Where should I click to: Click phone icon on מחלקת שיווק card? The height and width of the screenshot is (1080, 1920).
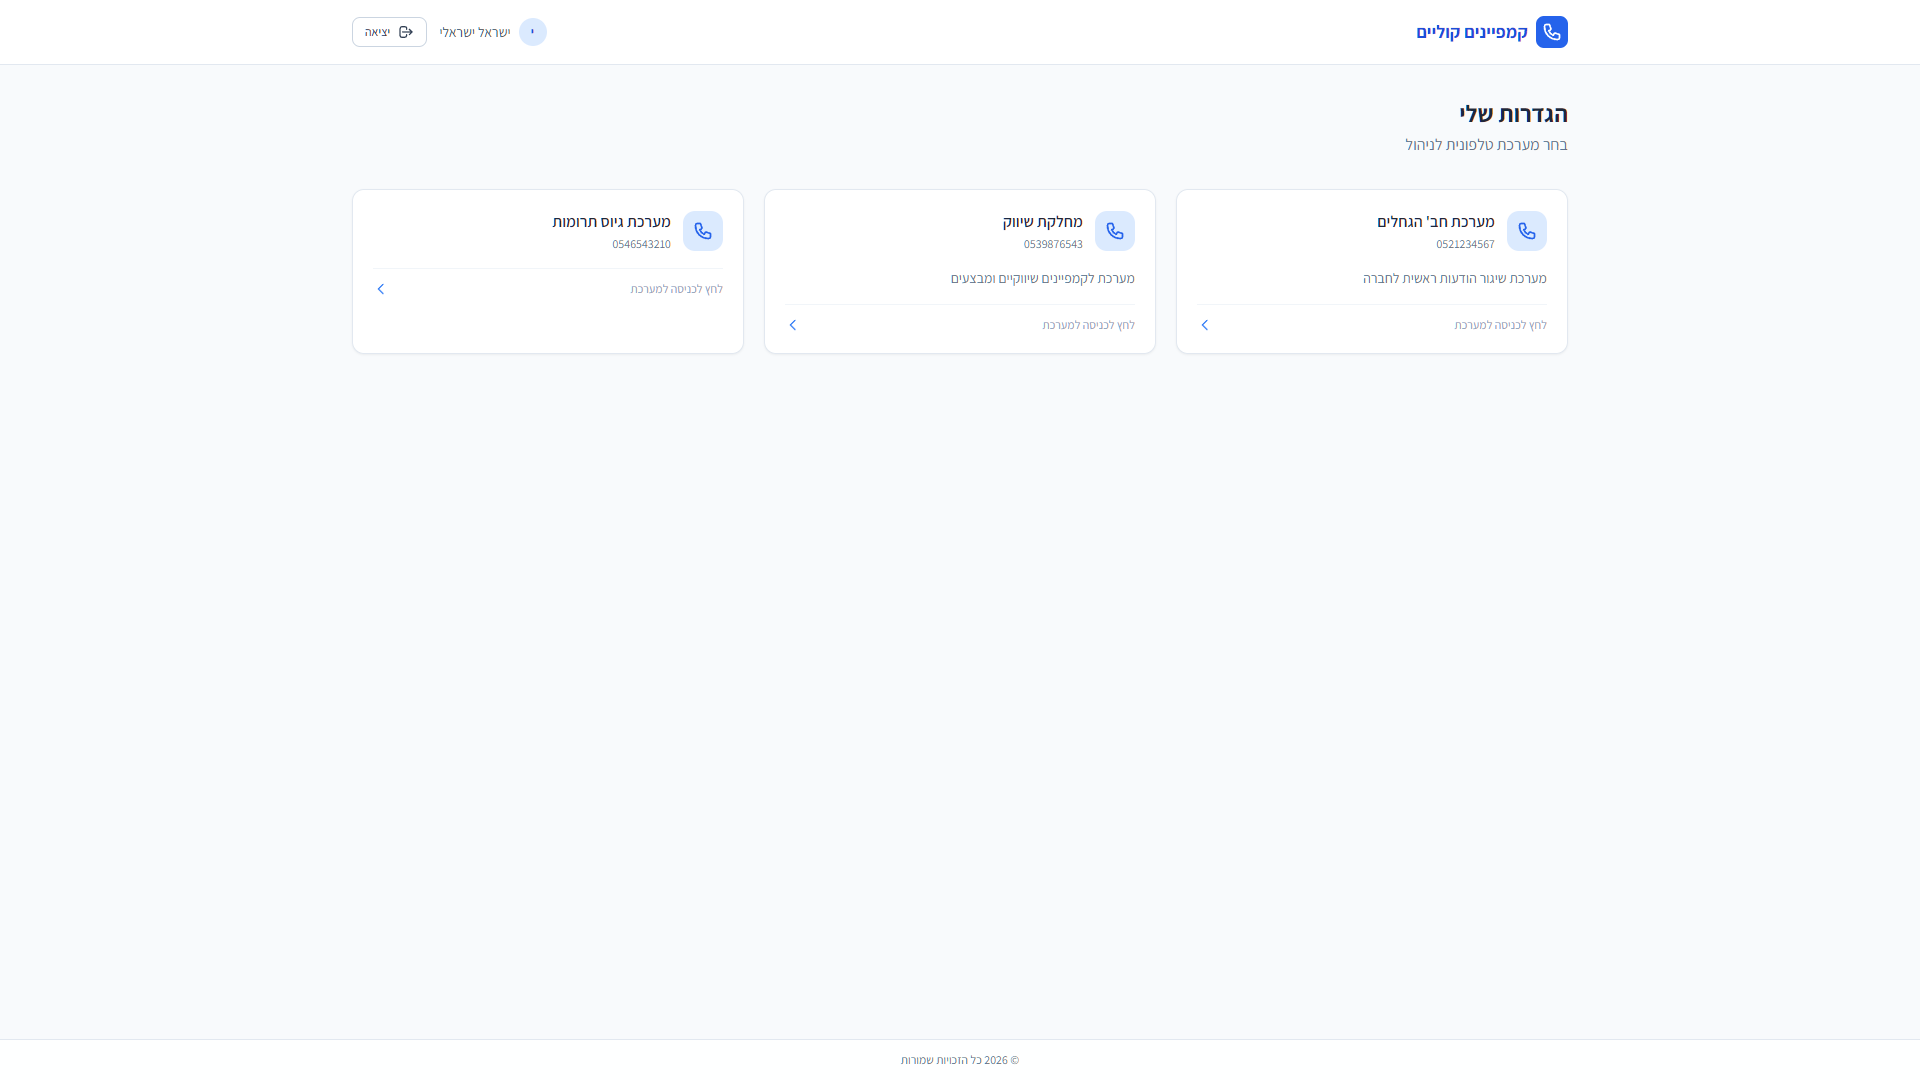point(1114,231)
